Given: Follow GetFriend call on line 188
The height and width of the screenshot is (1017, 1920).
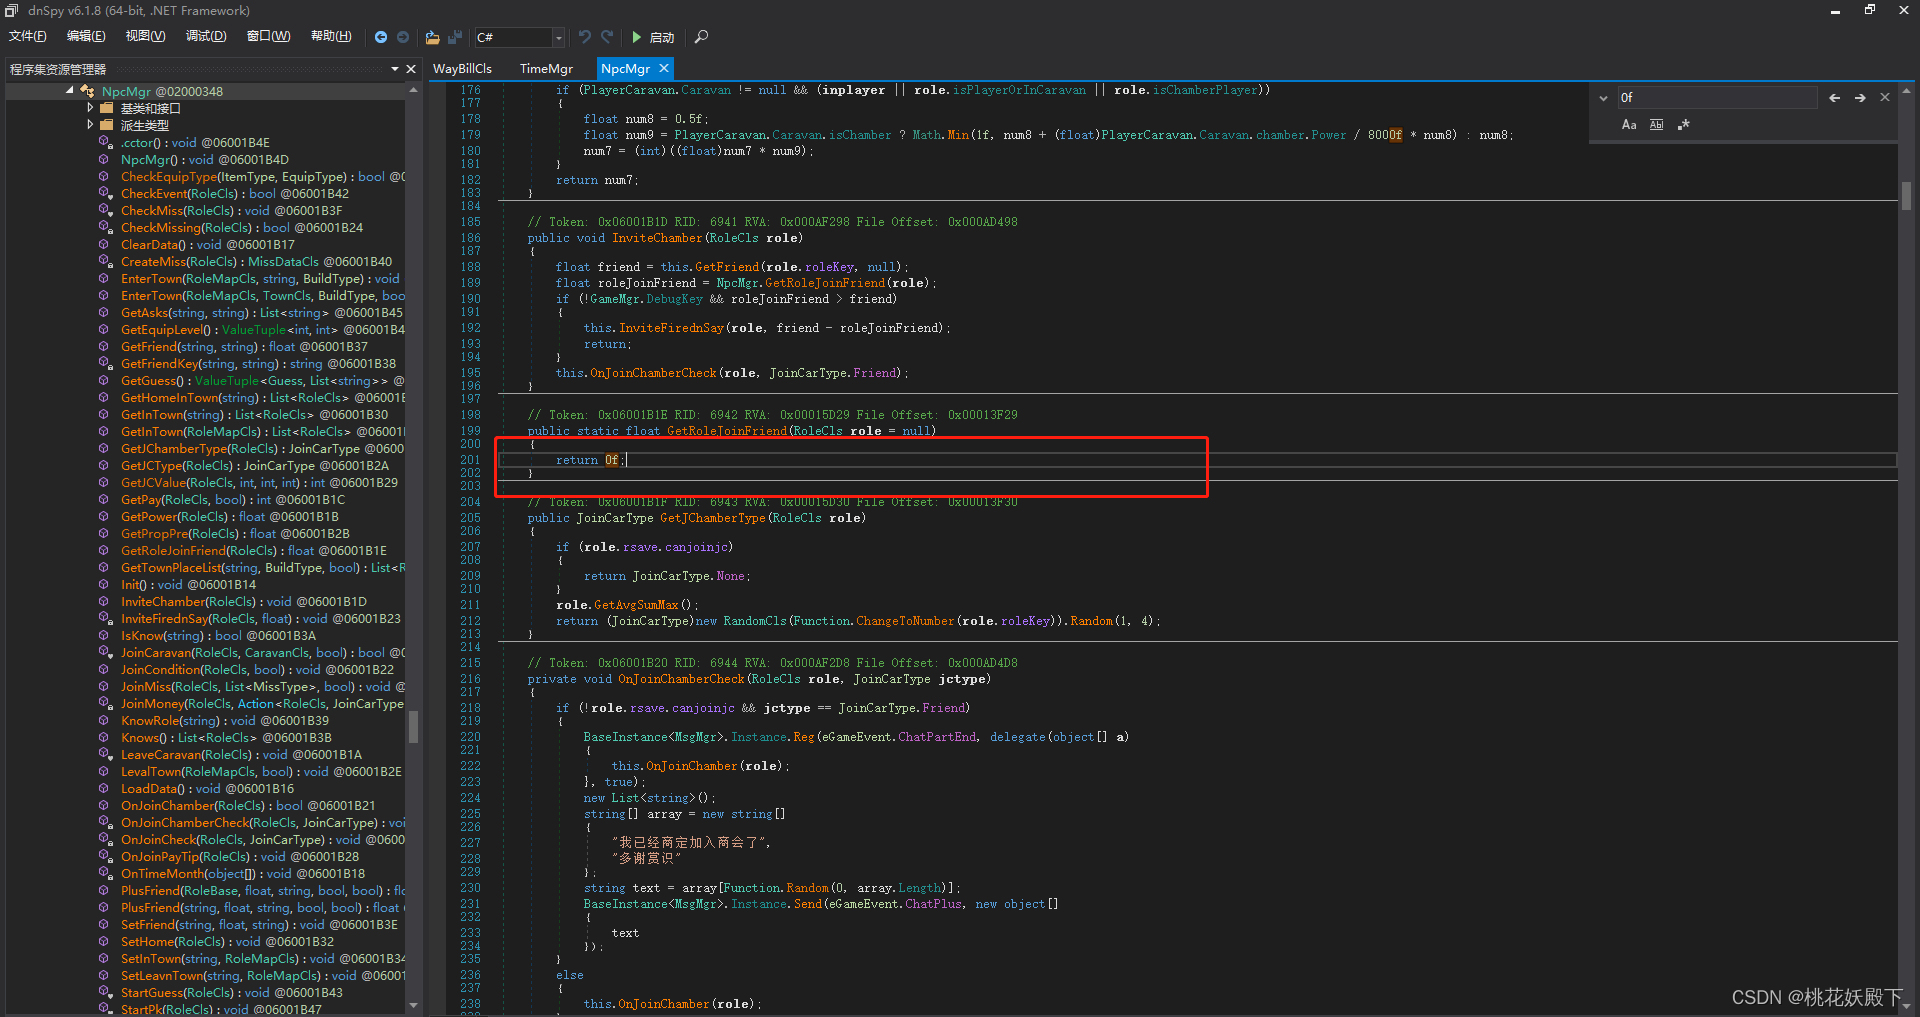Looking at the screenshot, I should coord(727,267).
